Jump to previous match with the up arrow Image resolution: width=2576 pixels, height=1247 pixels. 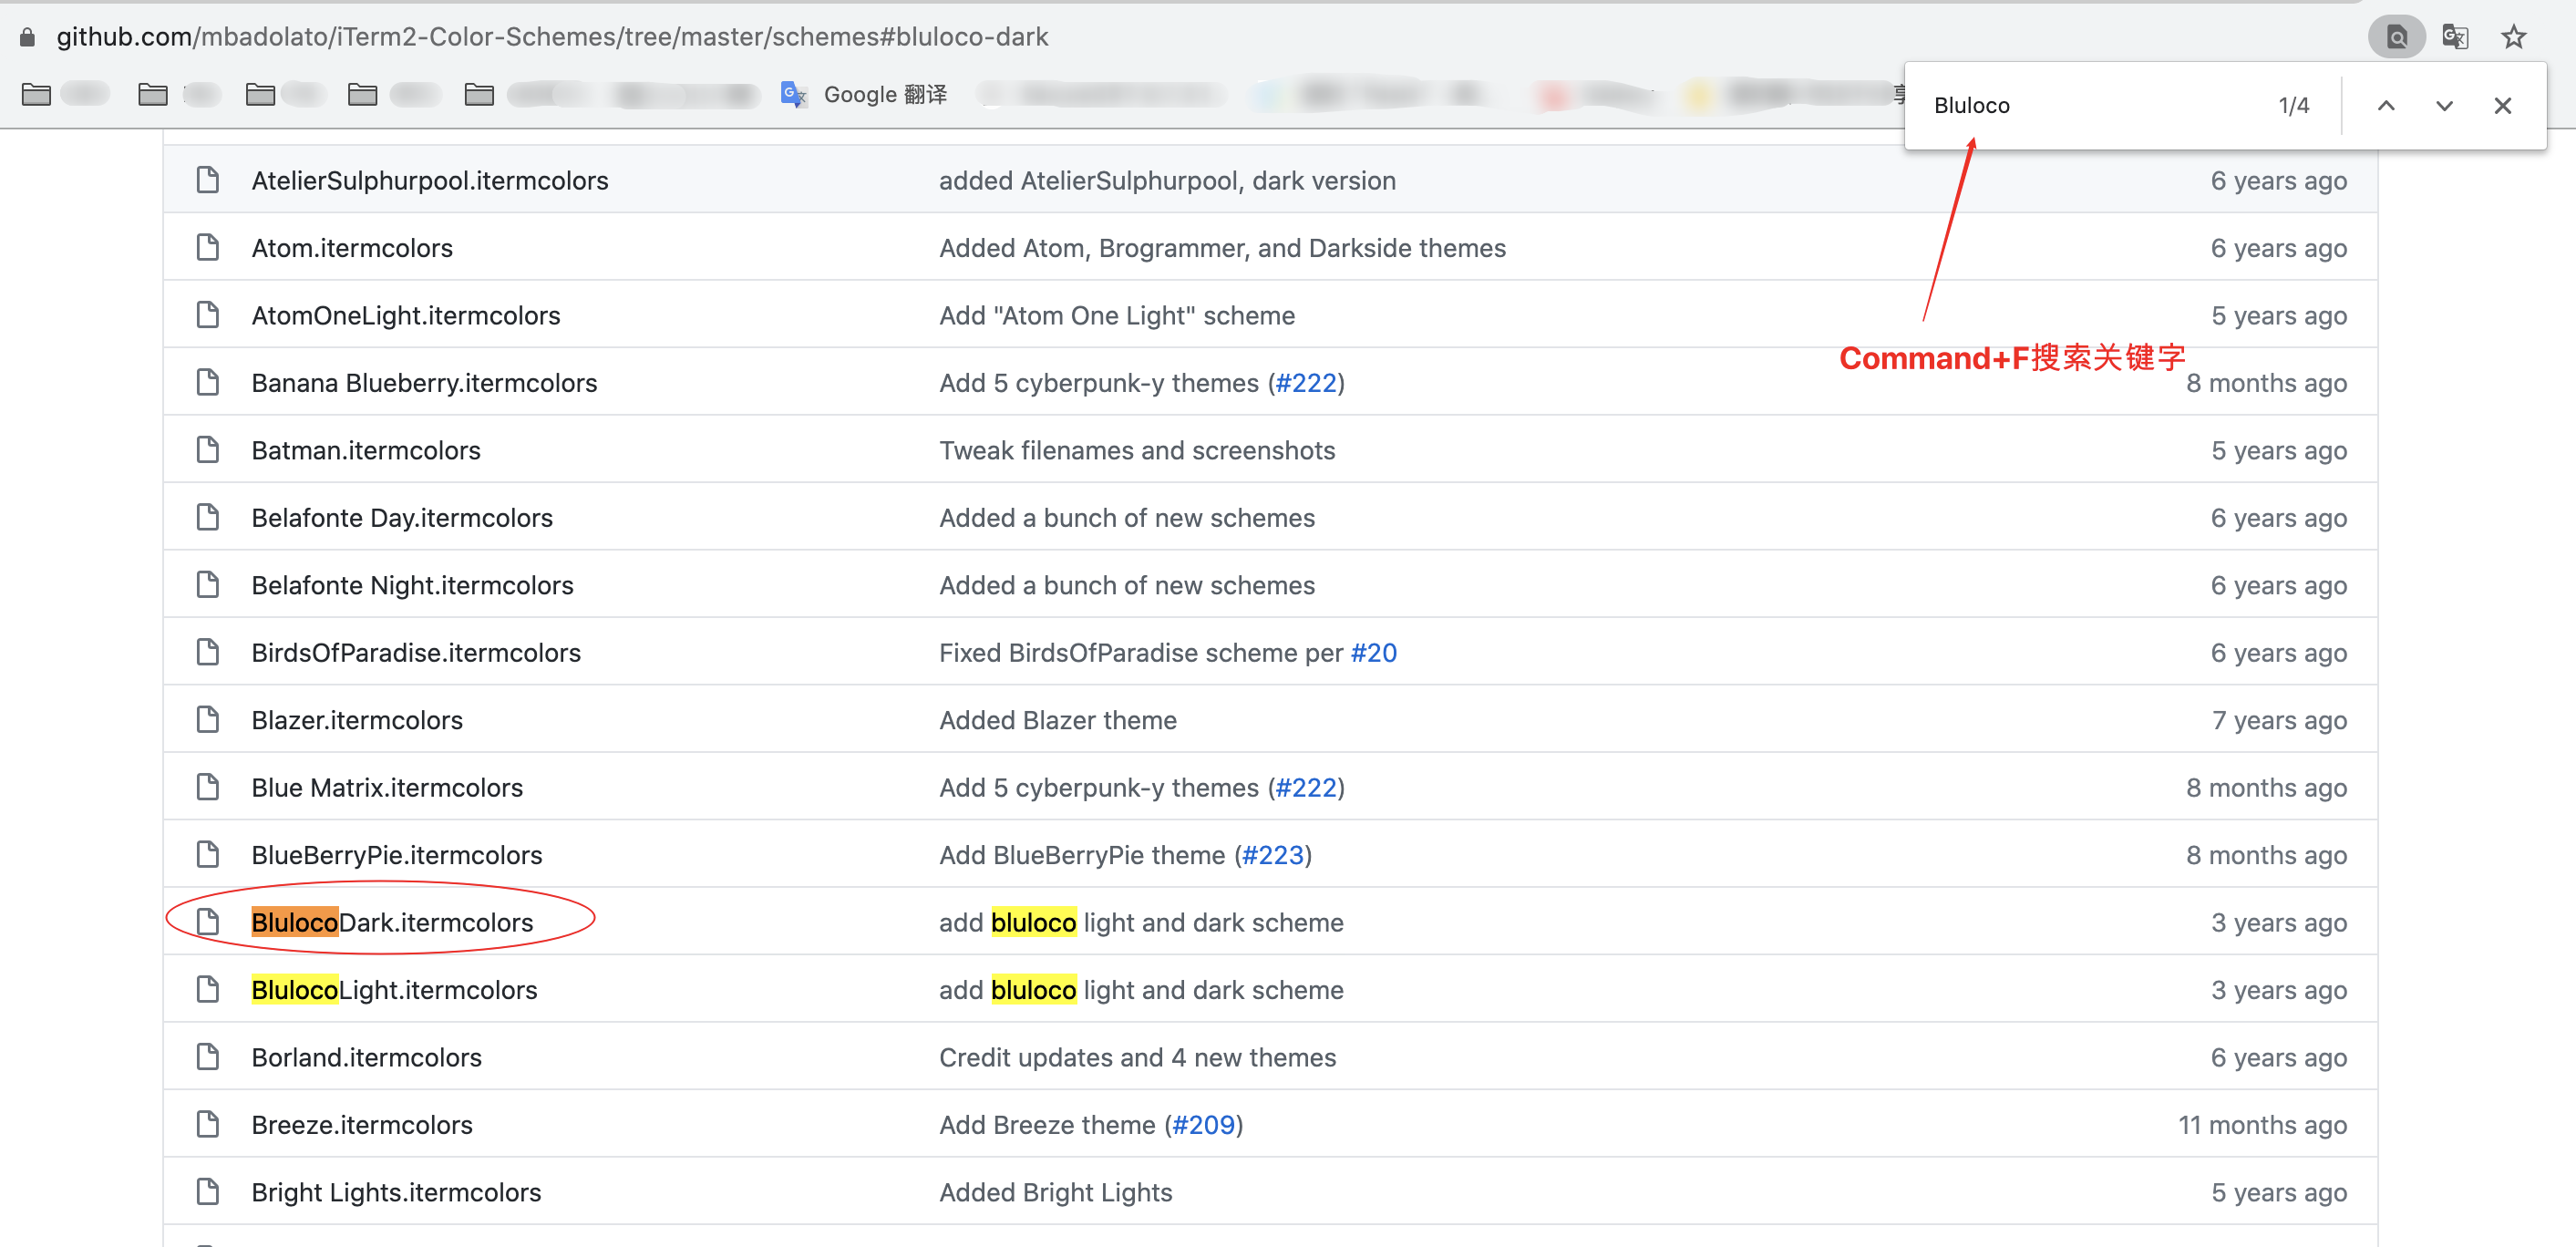pos(2387,105)
